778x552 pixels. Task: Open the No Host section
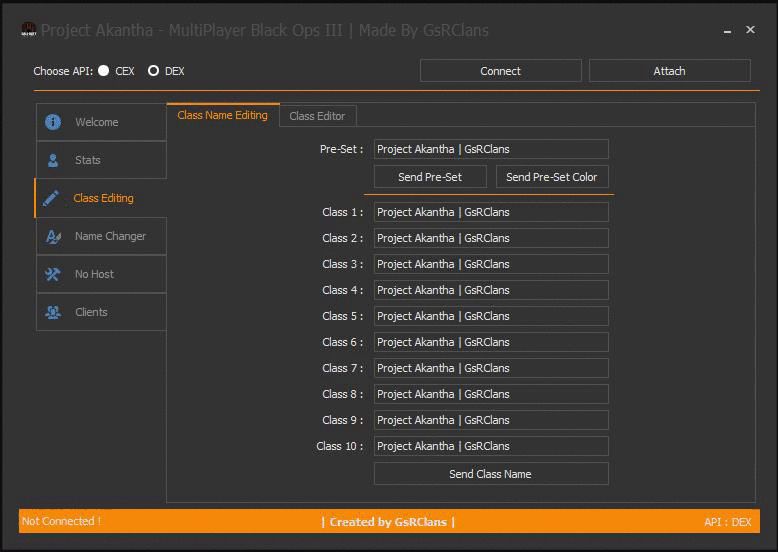[x=101, y=274]
